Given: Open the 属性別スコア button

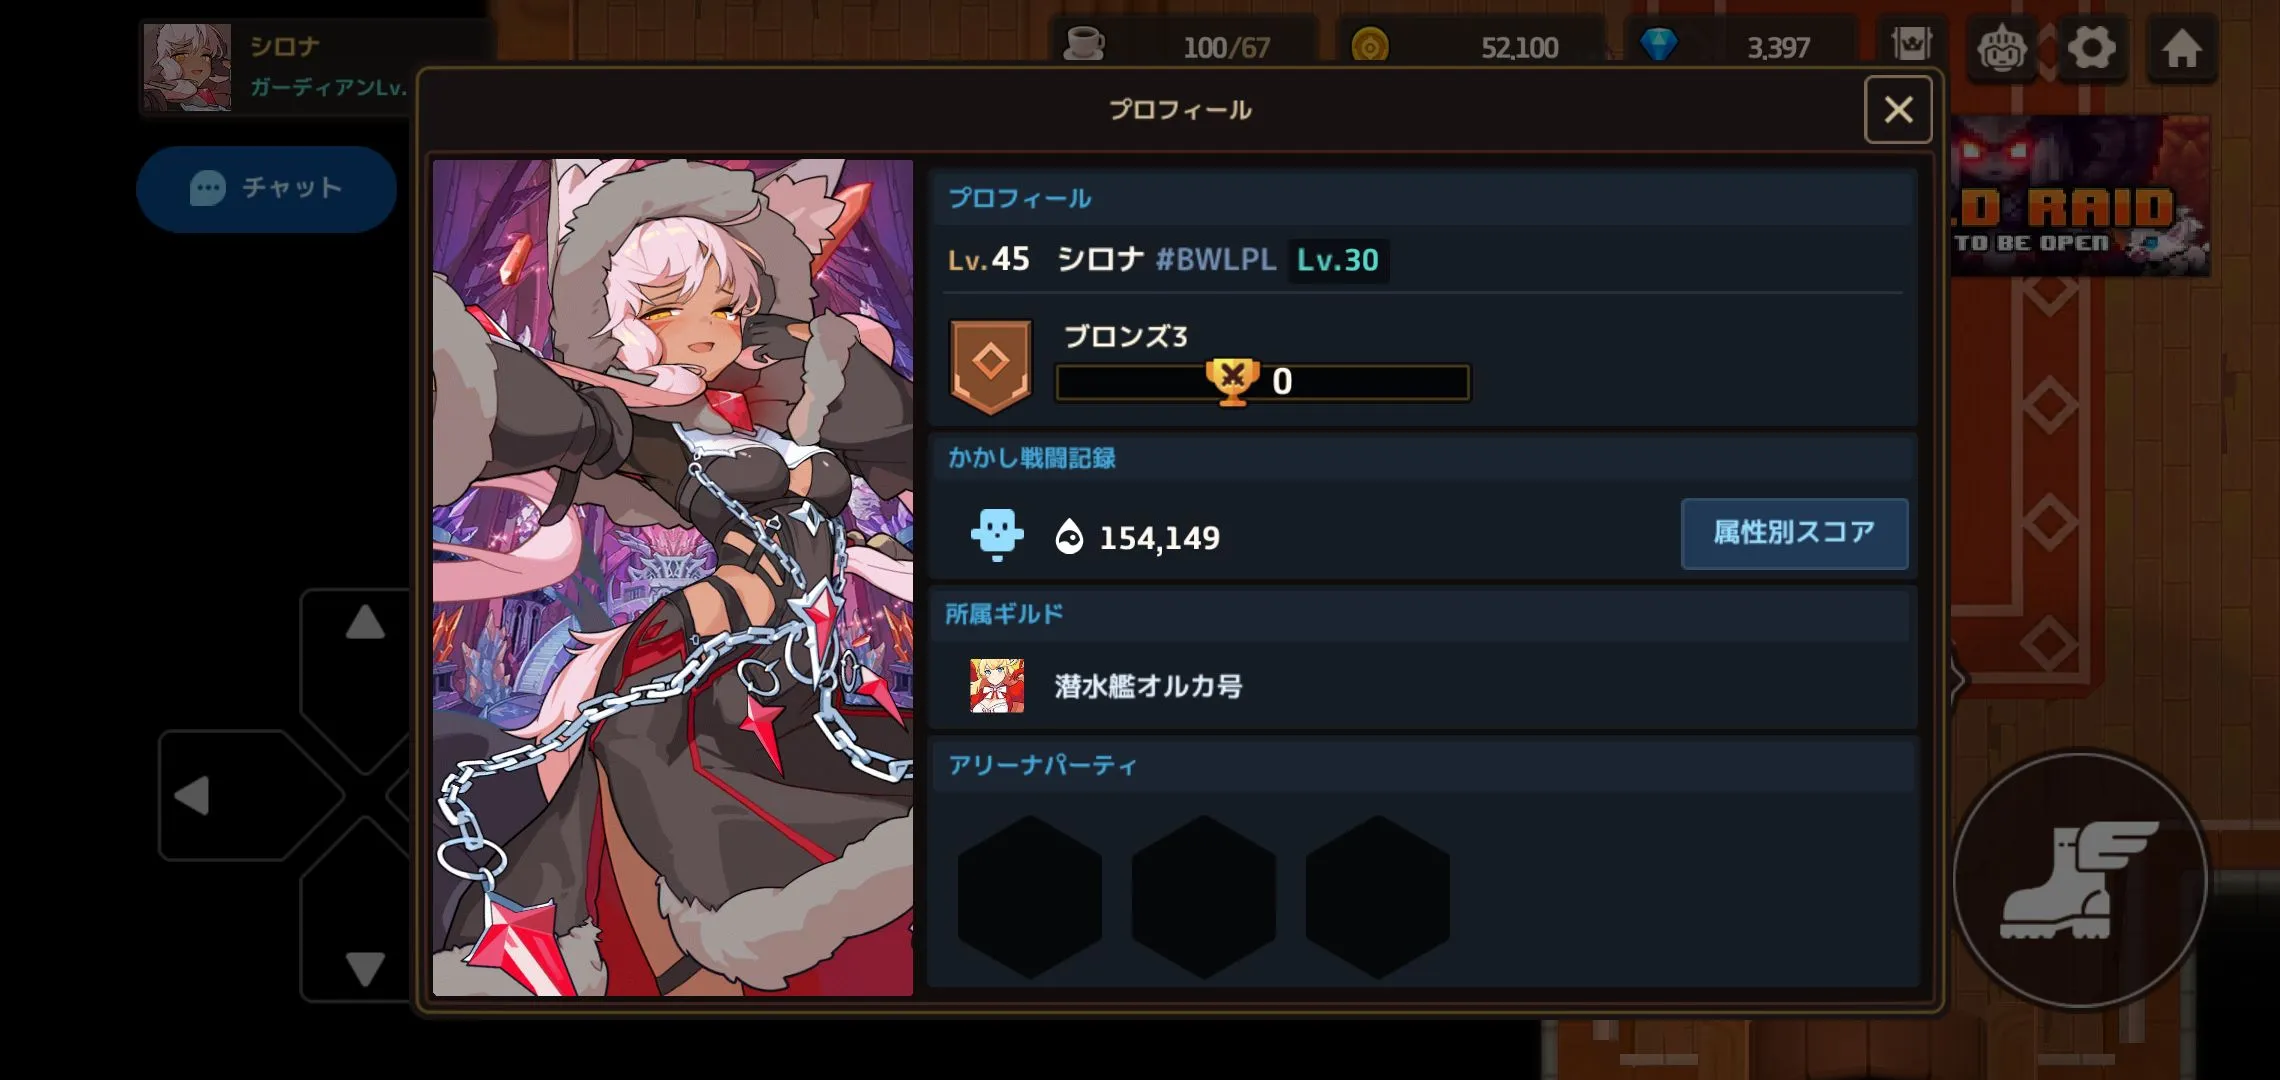Looking at the screenshot, I should tap(1794, 533).
